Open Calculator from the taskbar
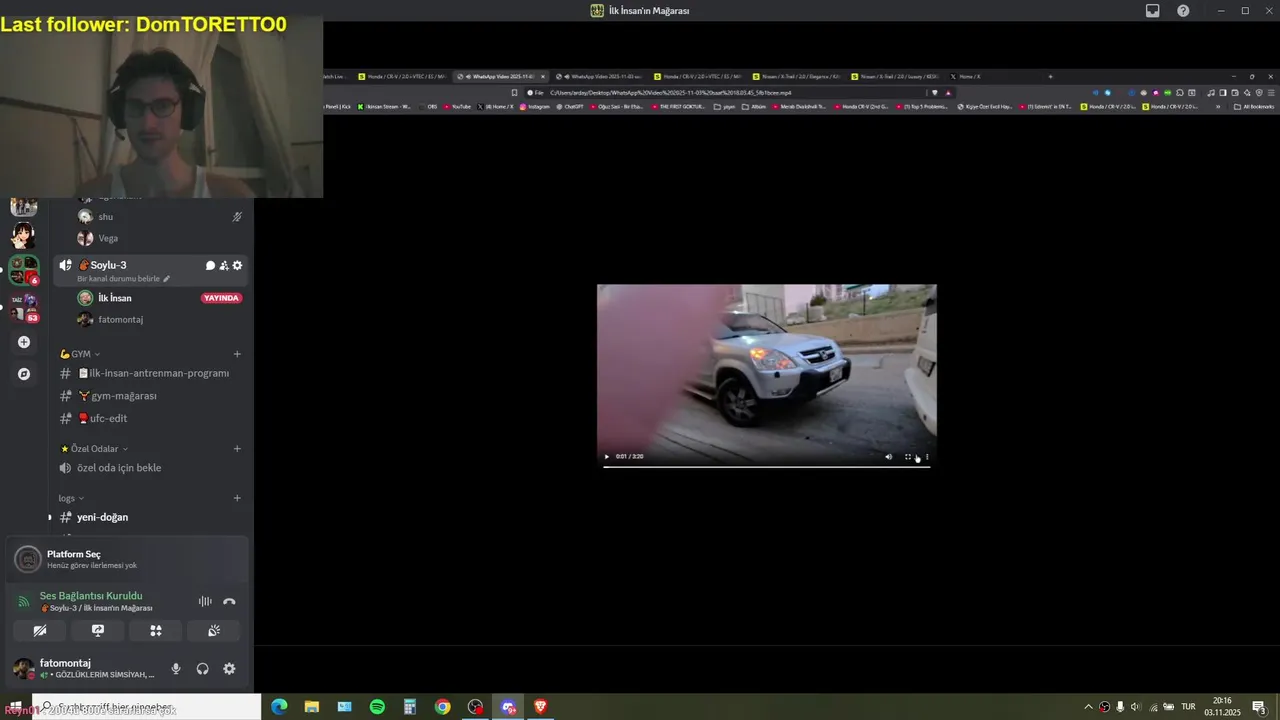Screen dimensions: 1280x720 pos(410,707)
